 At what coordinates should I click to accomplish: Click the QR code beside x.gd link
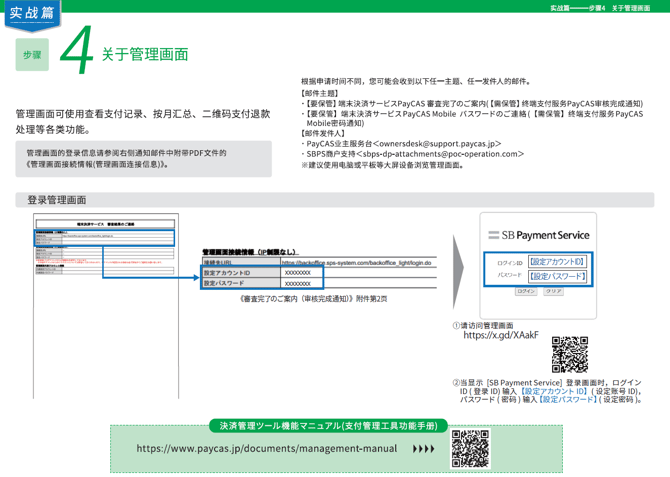coord(570,352)
